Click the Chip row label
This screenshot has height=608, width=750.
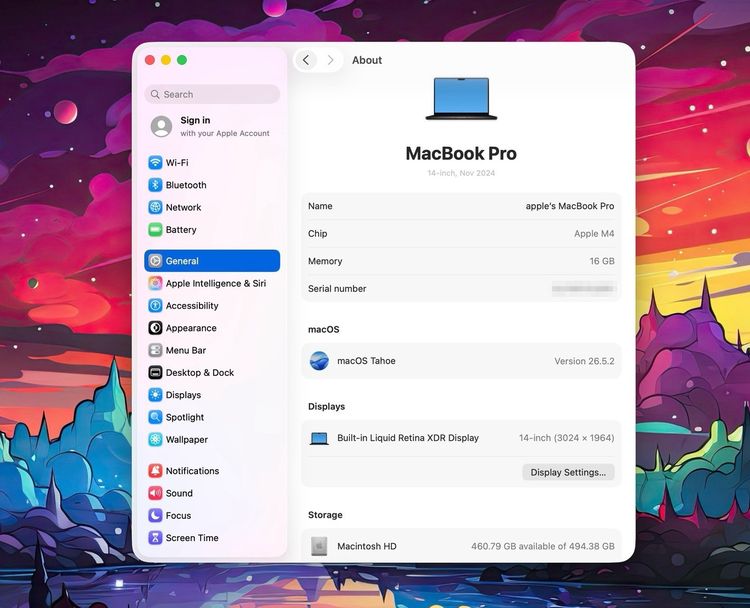(318, 234)
